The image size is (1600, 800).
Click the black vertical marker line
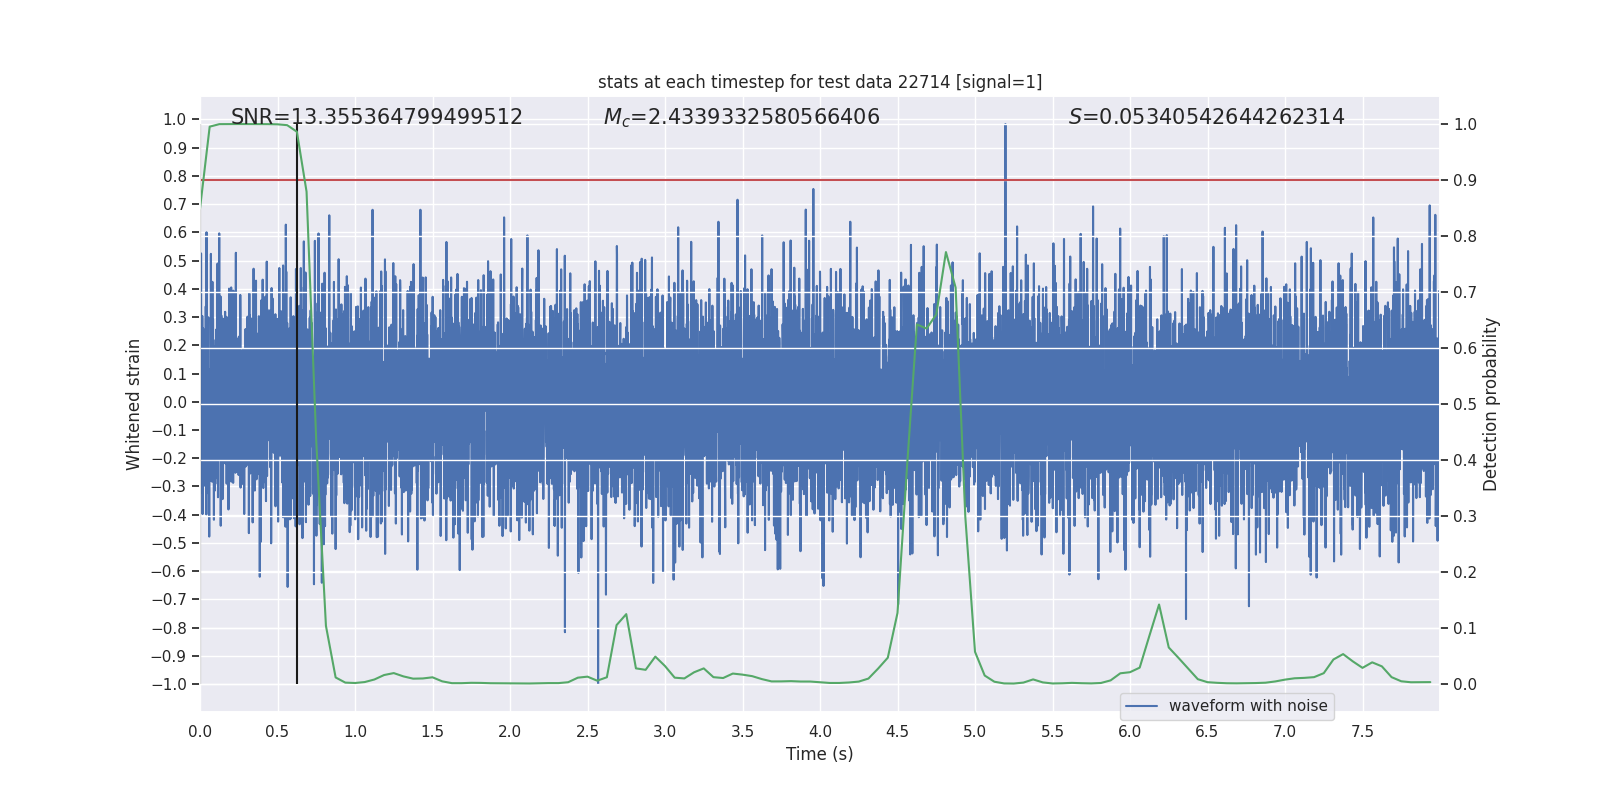tap(297, 600)
